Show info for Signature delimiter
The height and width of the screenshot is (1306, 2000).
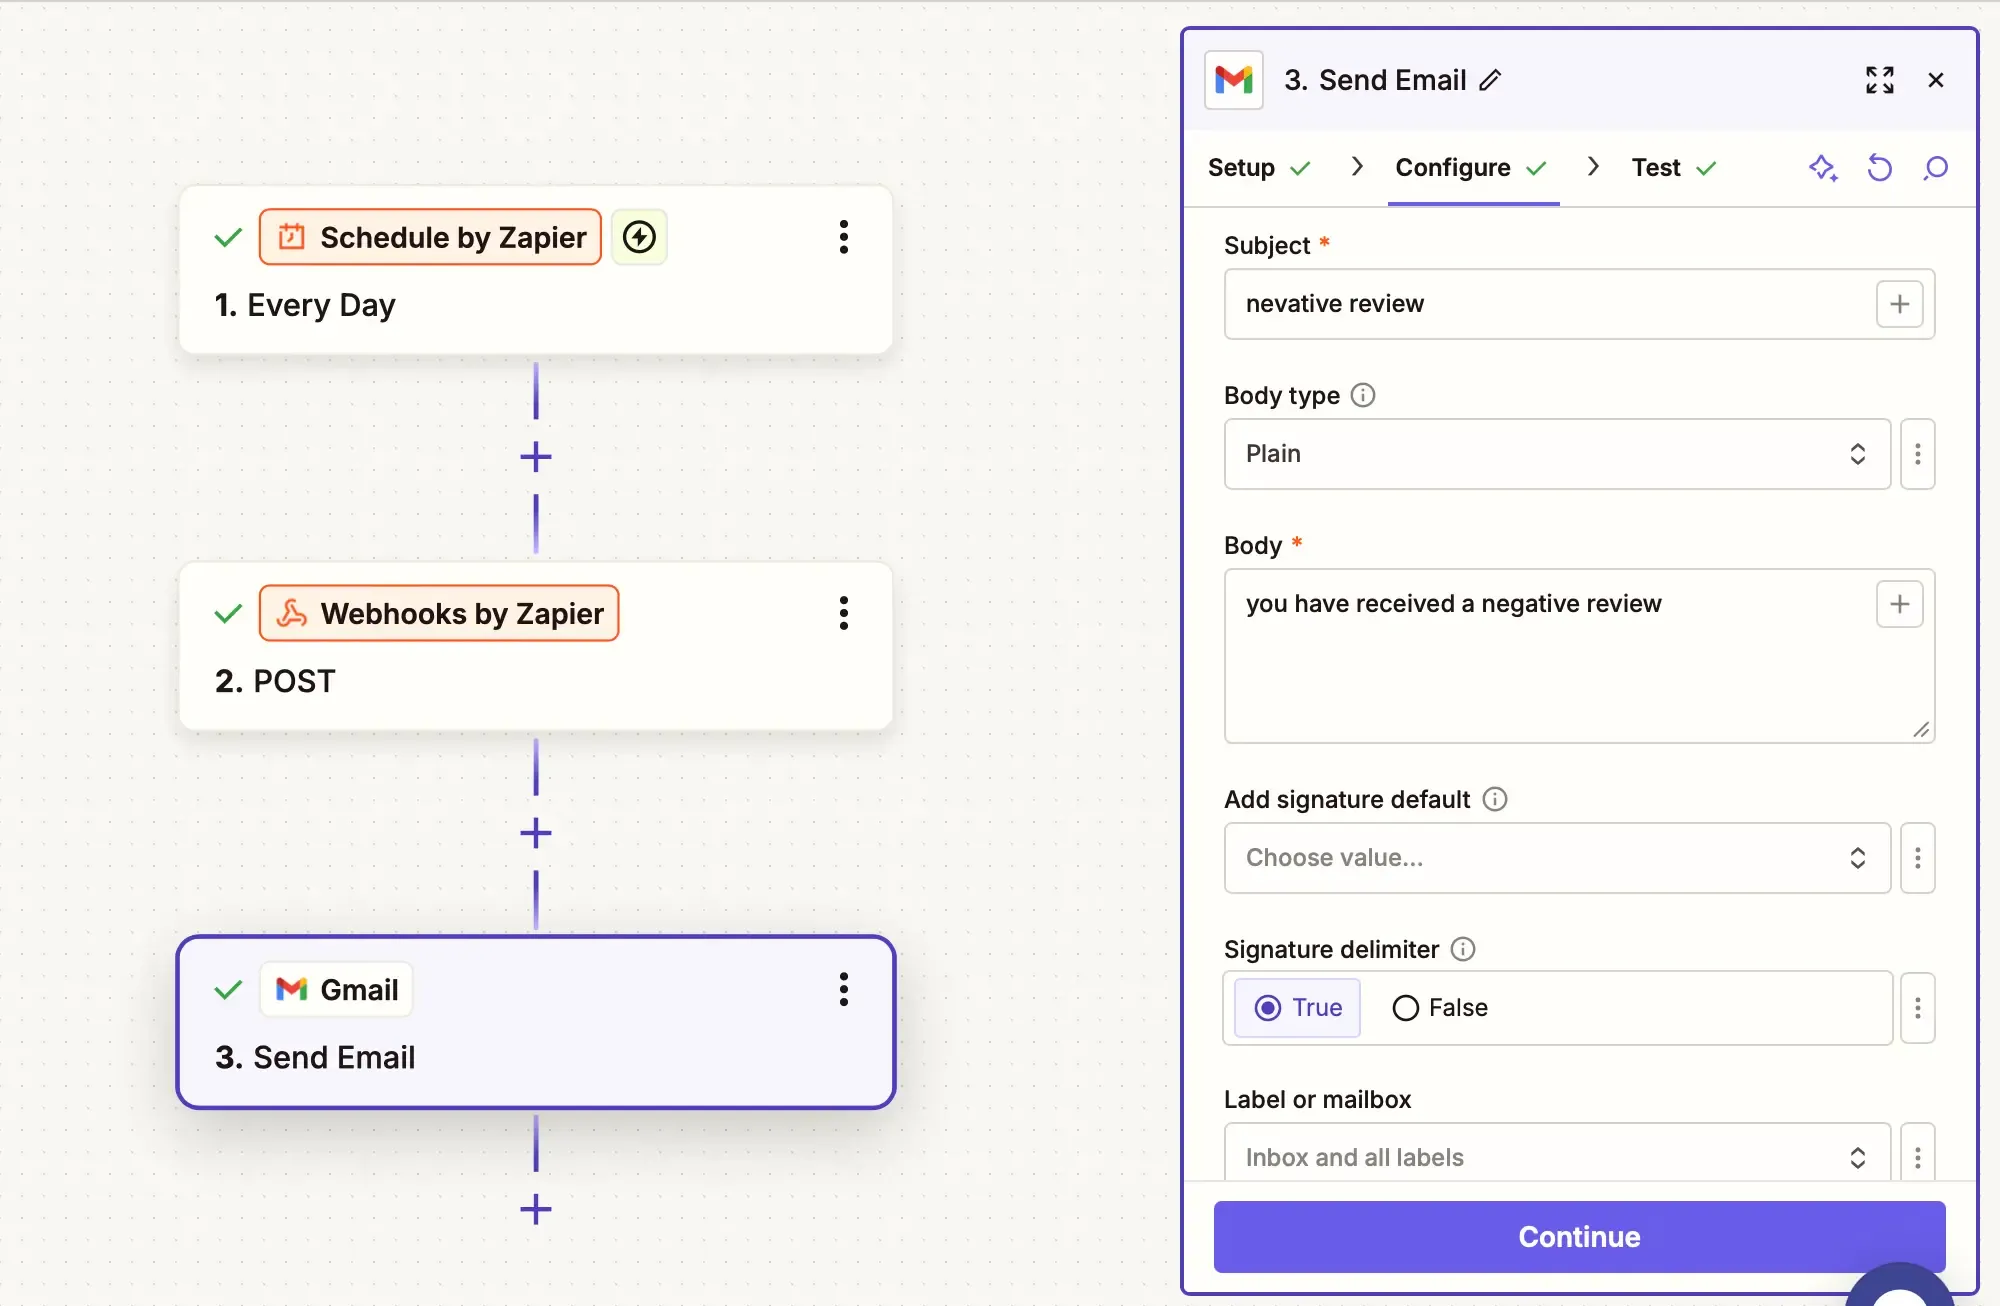pos(1463,949)
